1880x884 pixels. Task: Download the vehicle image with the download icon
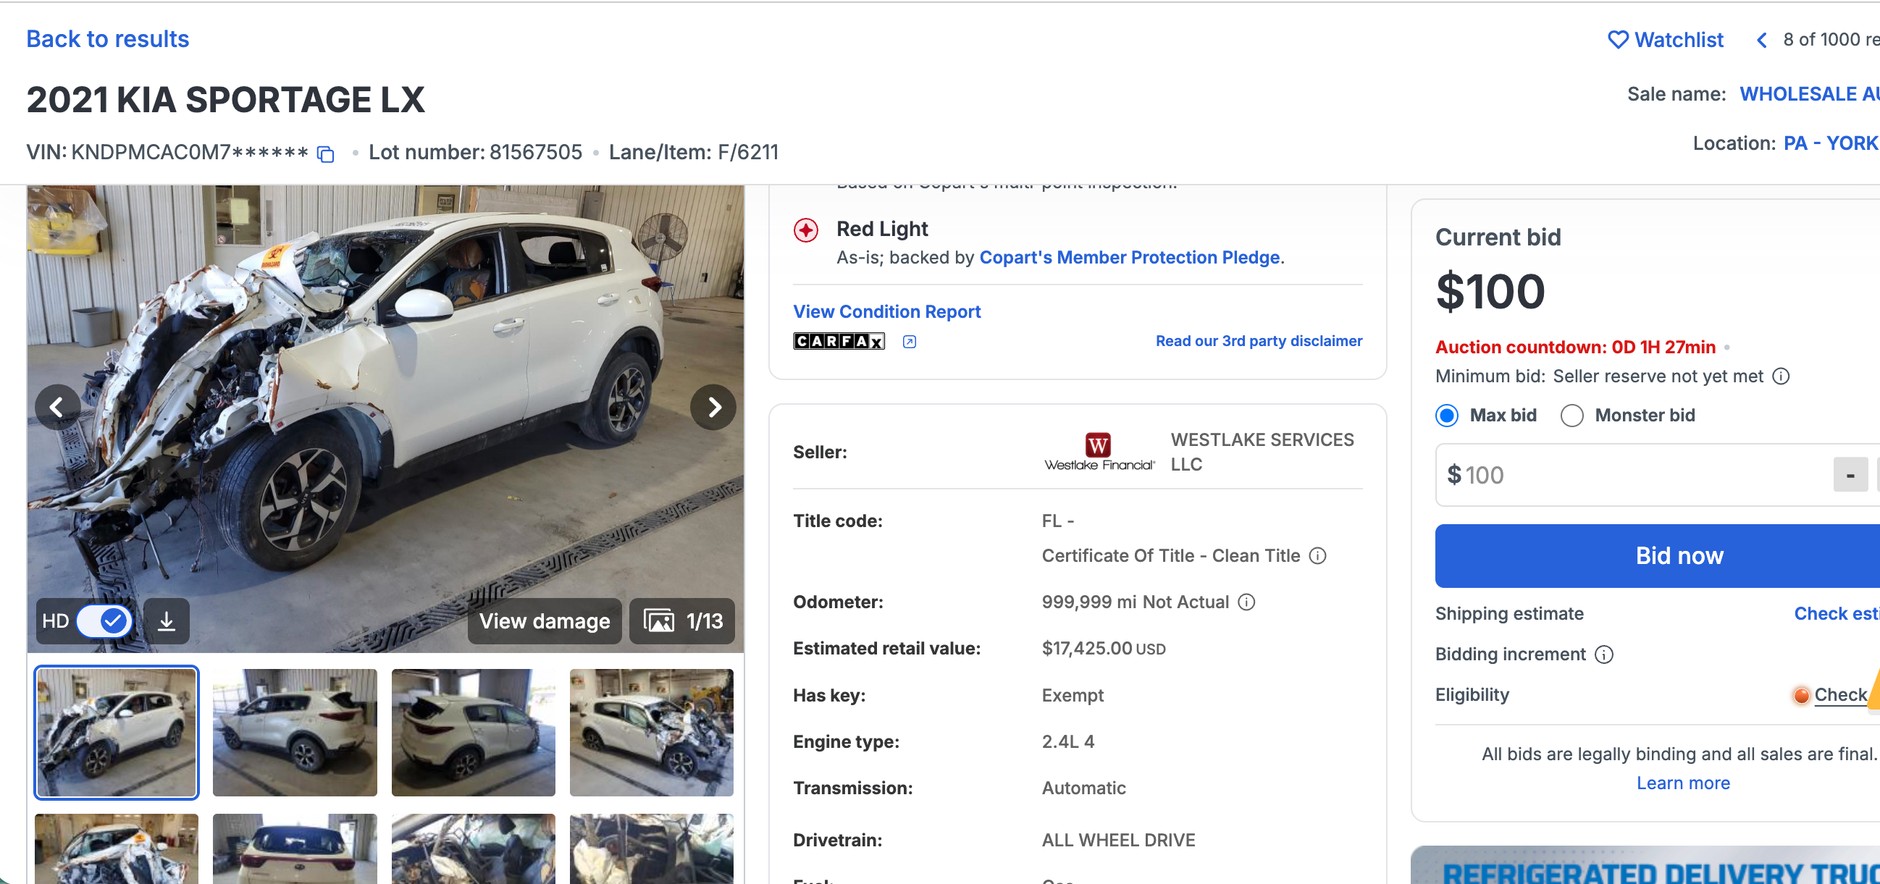click(167, 621)
